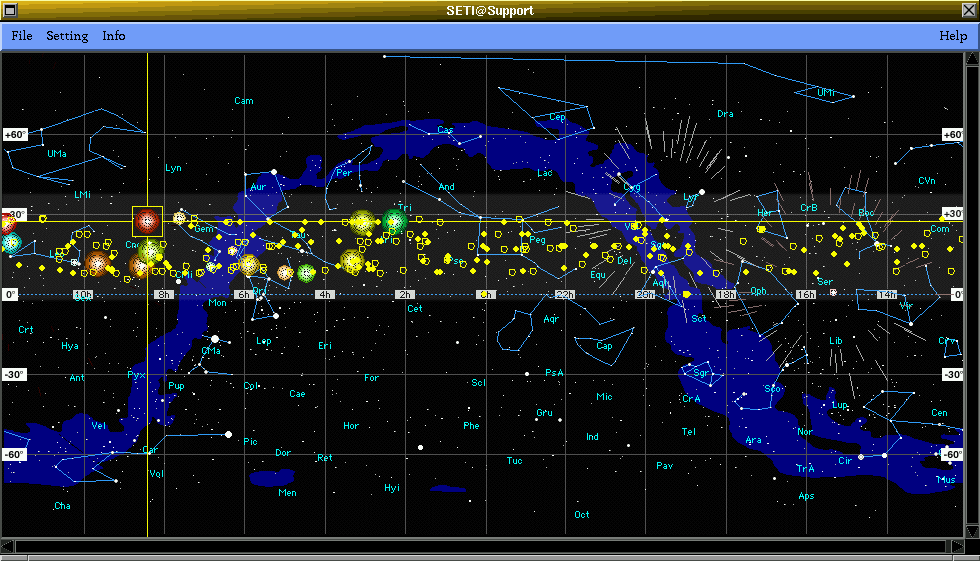Click the horizontal scrollbar left arrow
980x561 pixels.
click(x=8, y=547)
